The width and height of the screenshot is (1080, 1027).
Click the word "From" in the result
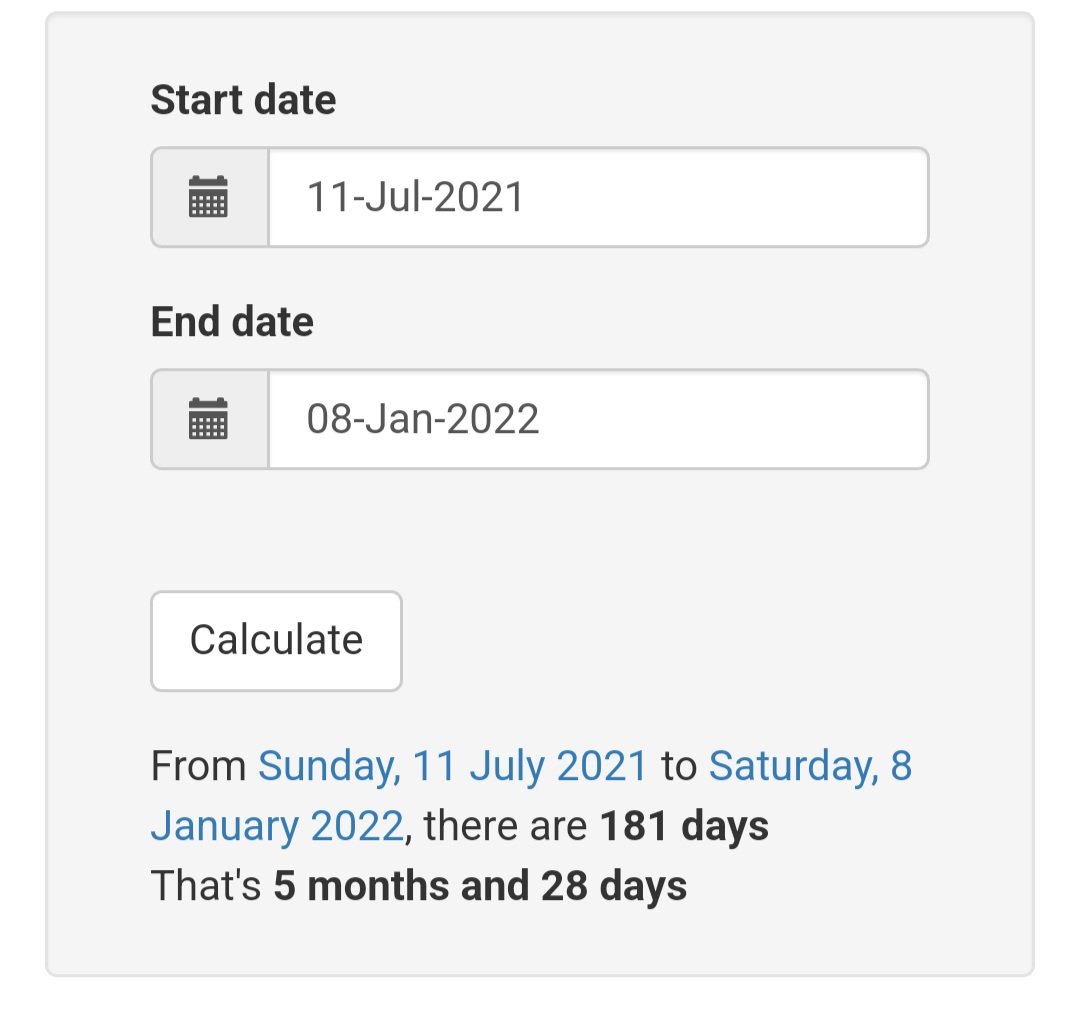pyautogui.click(x=198, y=766)
